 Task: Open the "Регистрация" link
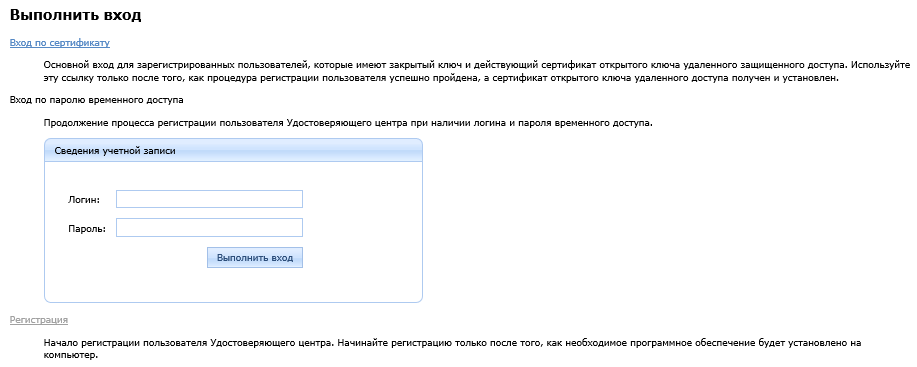click(39, 320)
